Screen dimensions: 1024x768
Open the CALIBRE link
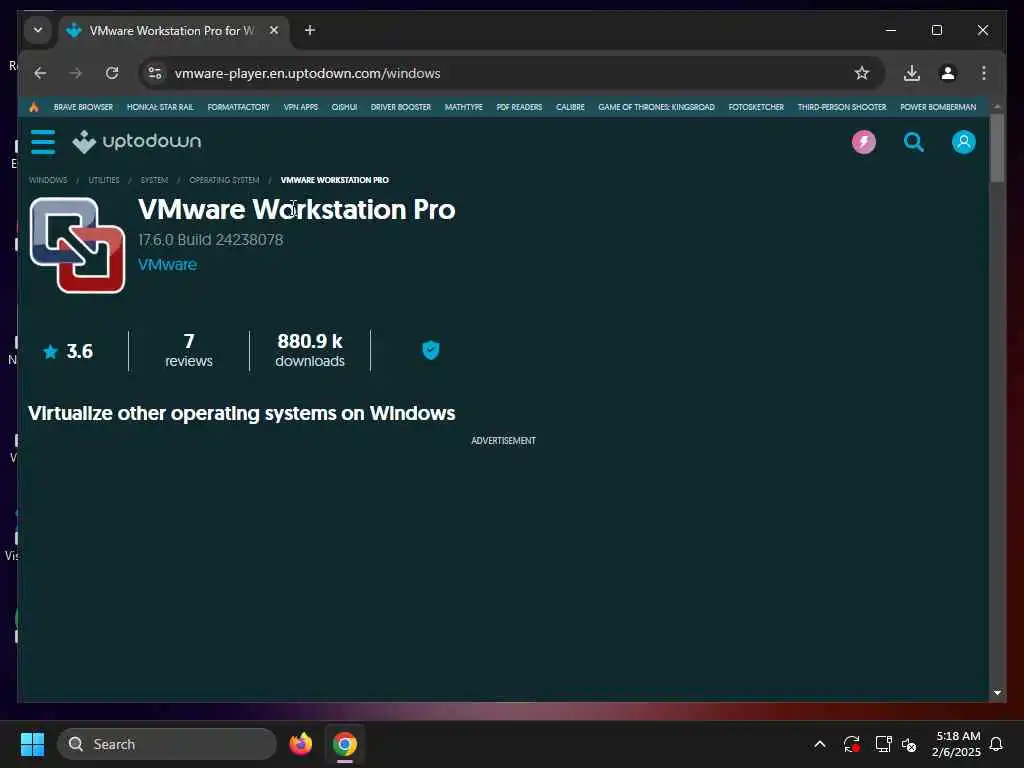tap(570, 107)
